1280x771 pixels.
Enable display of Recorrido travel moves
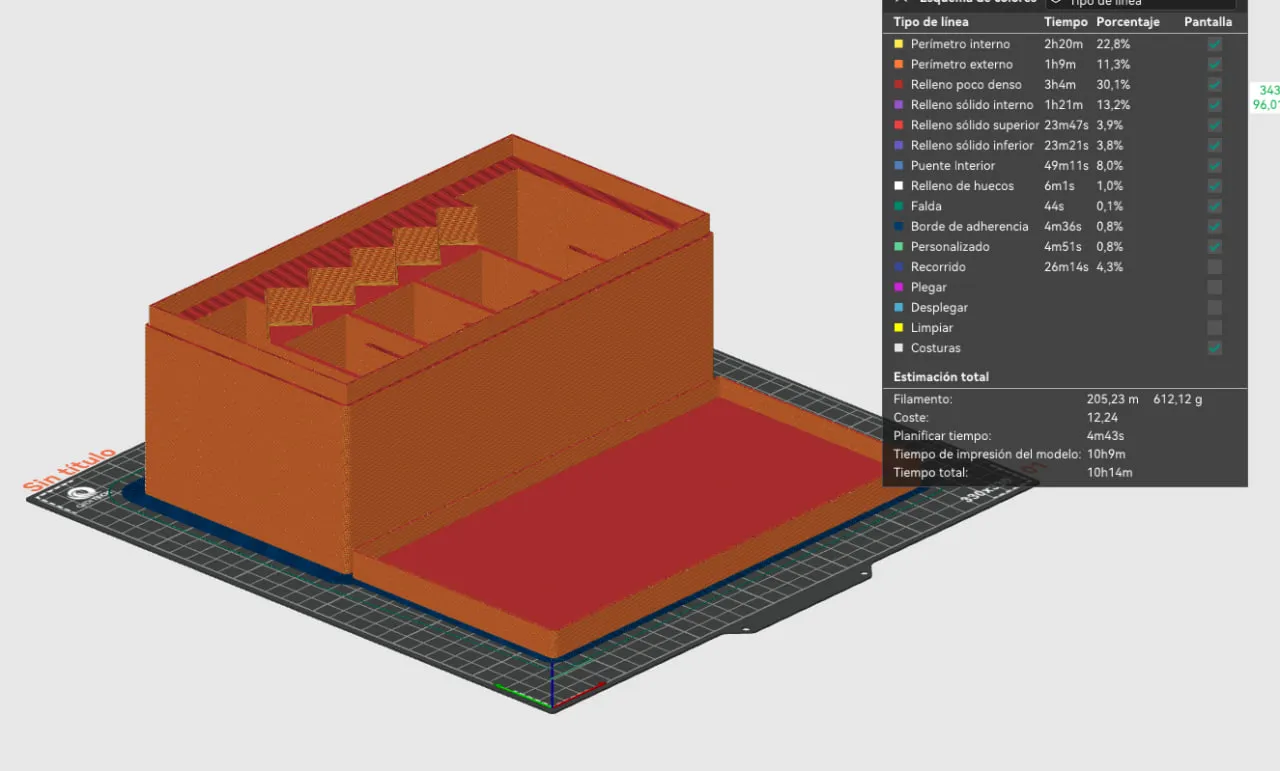(x=1214, y=267)
